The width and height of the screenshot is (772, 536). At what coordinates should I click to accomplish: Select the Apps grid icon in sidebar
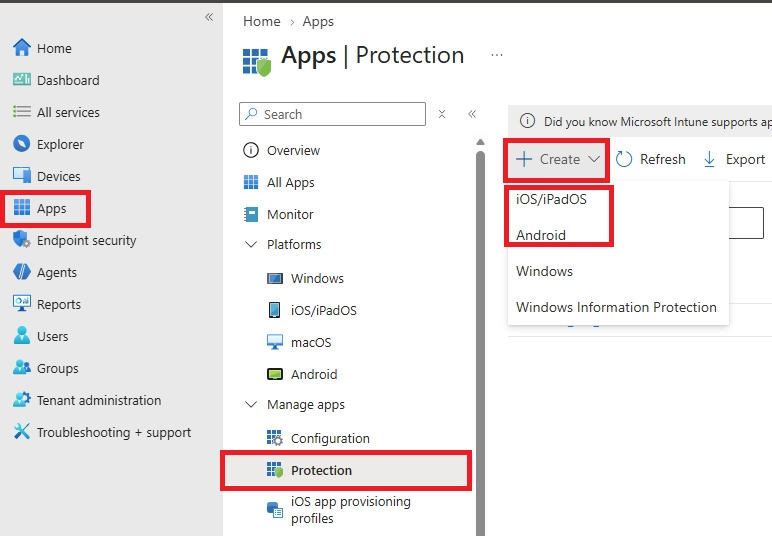coord(22,208)
